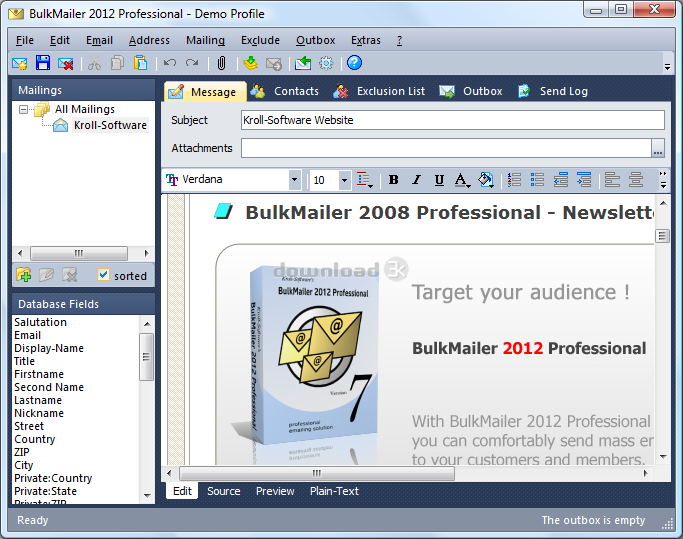Switch to the Source view tab
Viewport: 683px width, 539px height.
pyautogui.click(x=224, y=491)
